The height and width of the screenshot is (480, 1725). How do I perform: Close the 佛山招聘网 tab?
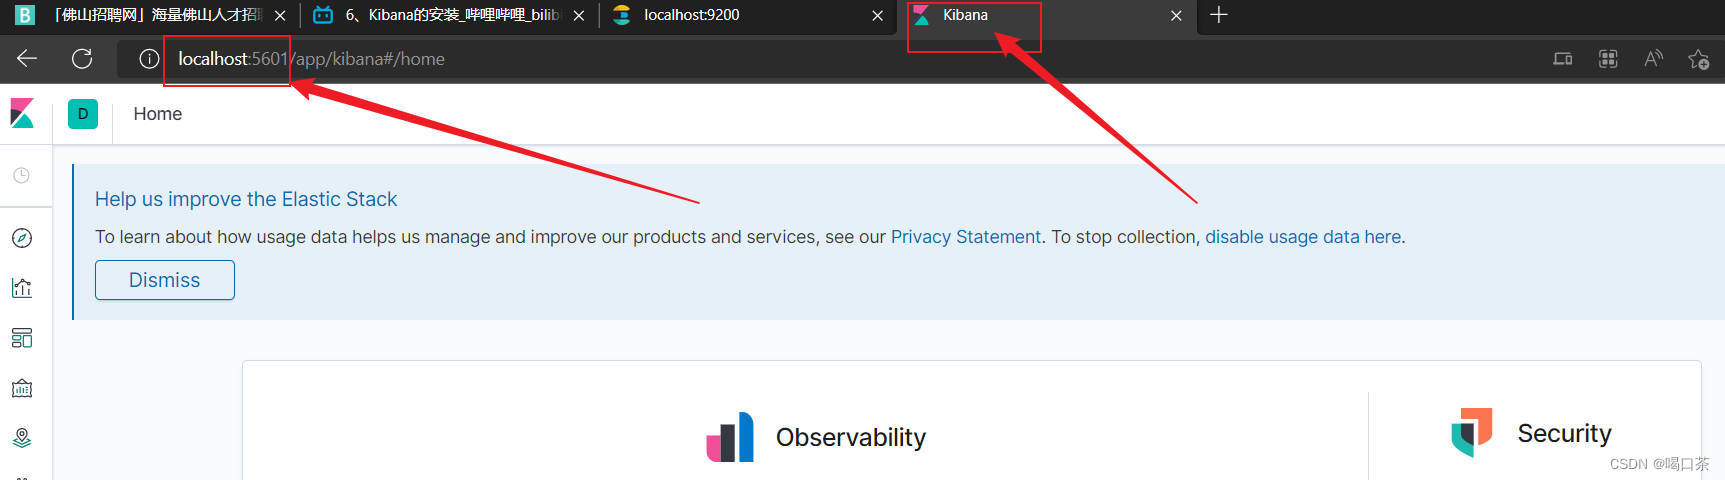click(x=280, y=16)
